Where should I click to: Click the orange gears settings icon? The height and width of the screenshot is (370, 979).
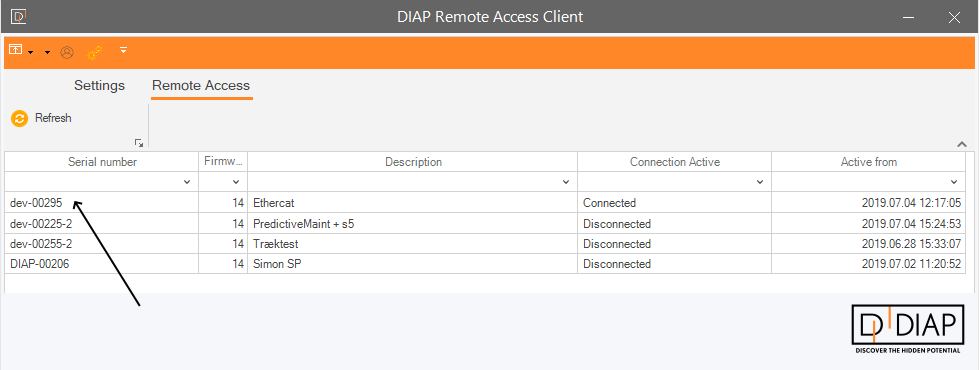point(94,53)
